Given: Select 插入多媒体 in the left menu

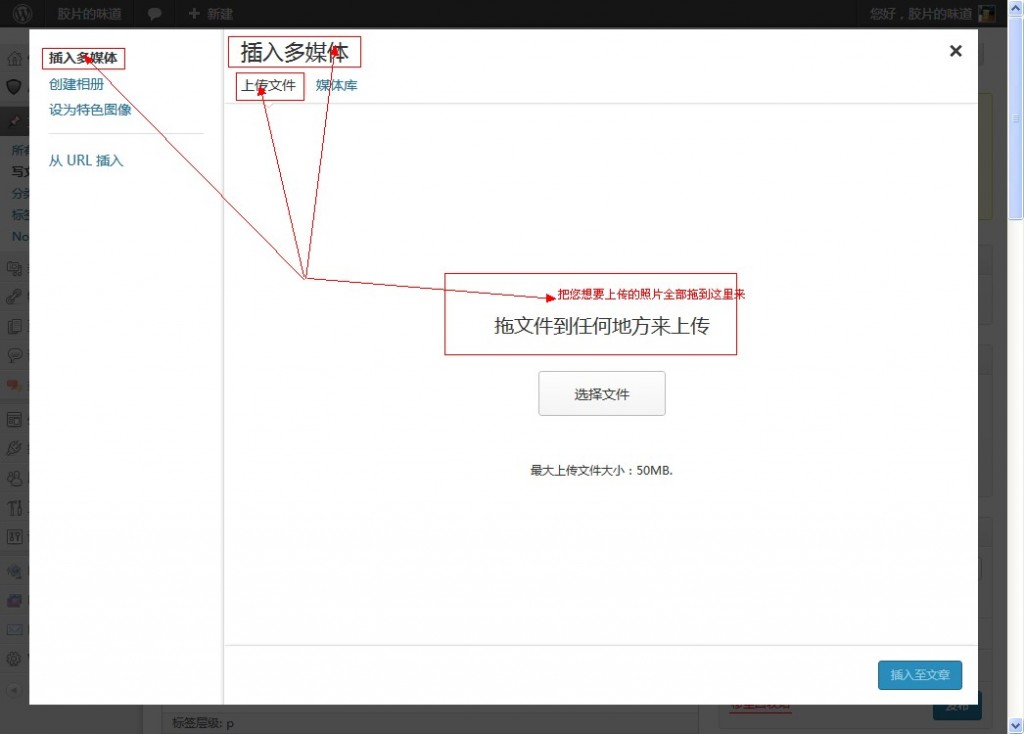Looking at the screenshot, I should [83, 58].
